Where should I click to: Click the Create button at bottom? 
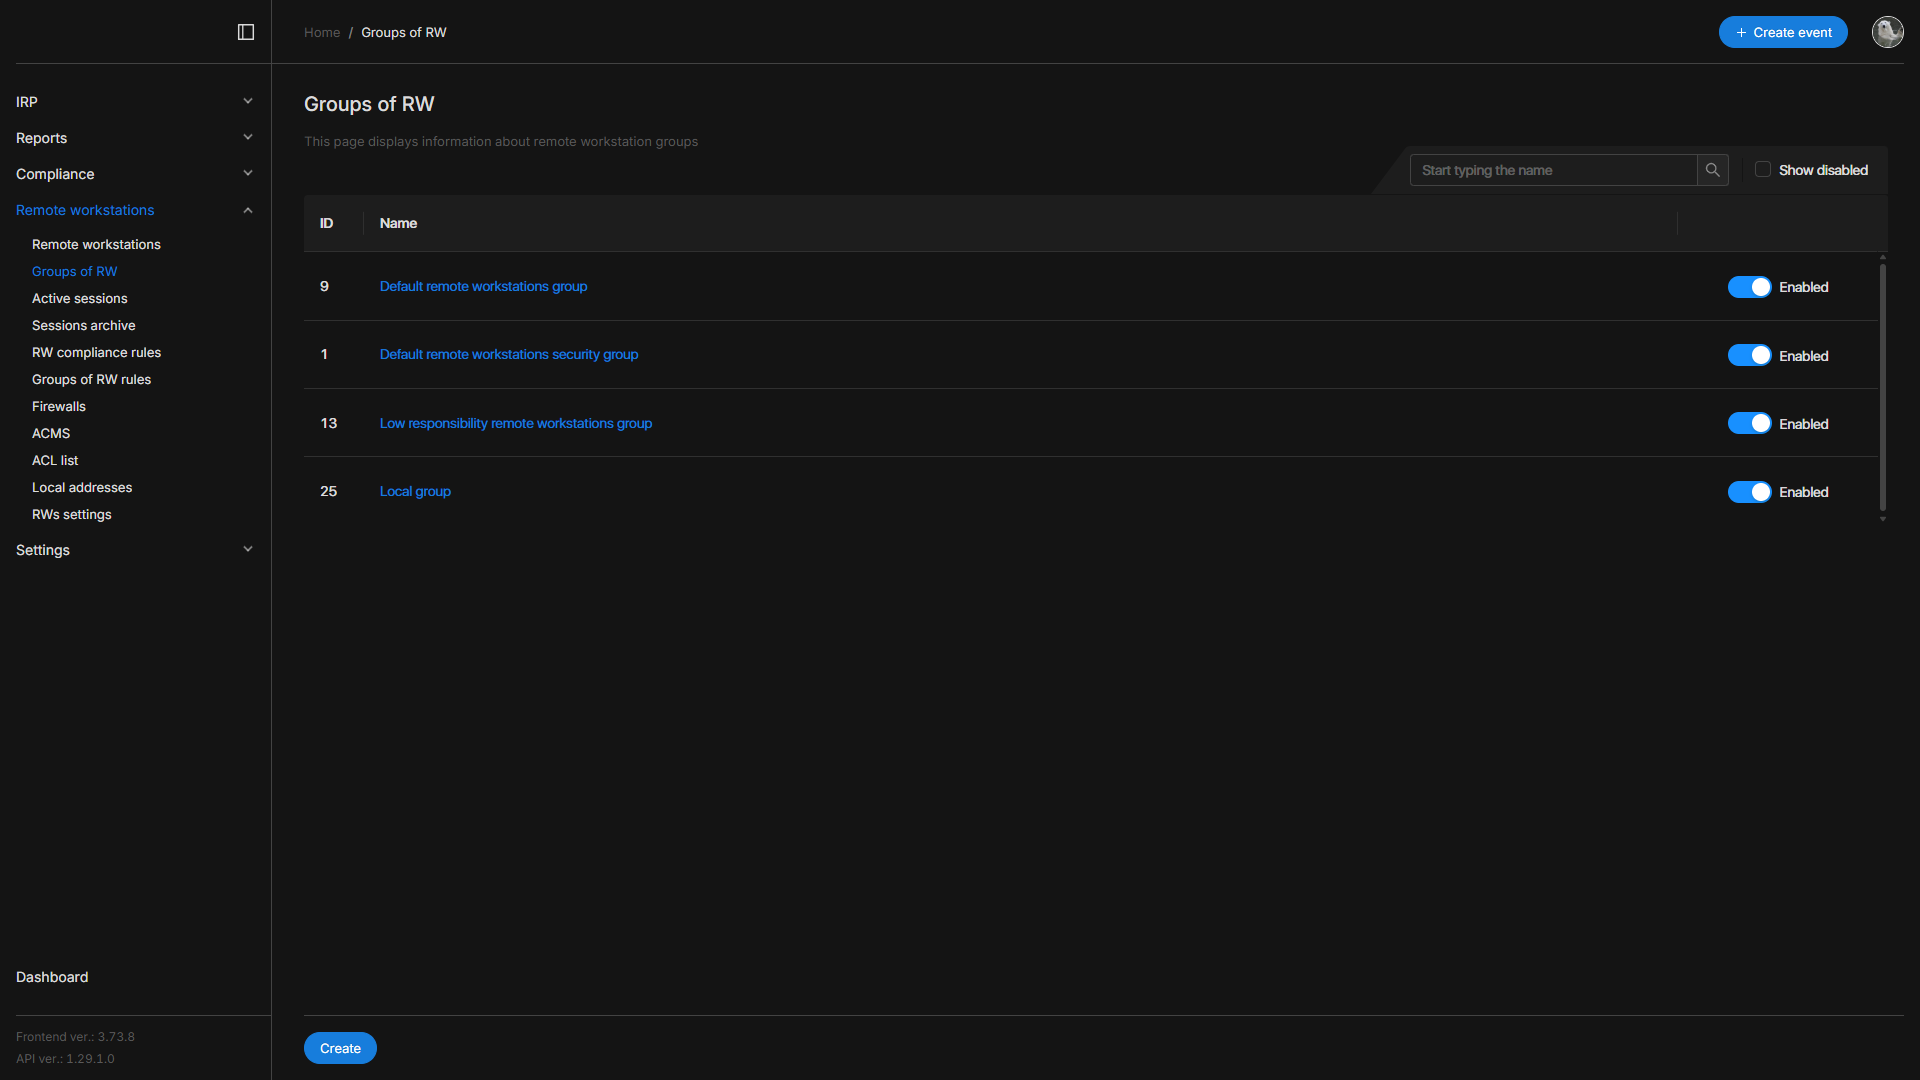(340, 1048)
